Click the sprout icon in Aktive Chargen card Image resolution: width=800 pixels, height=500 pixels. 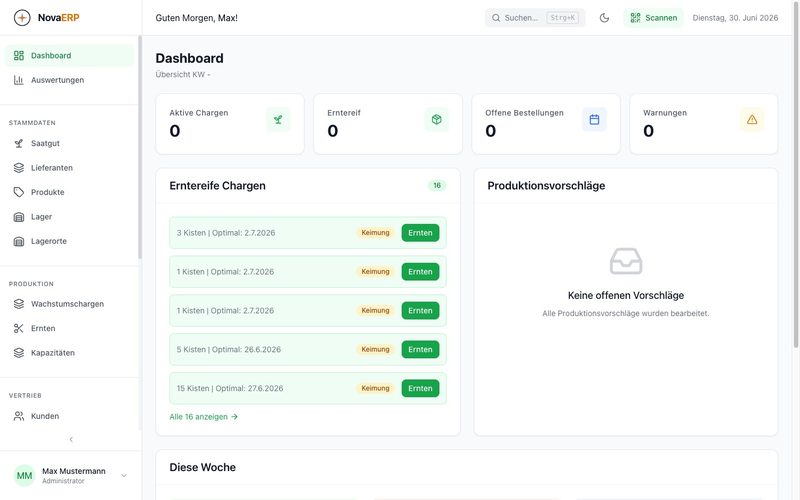click(278, 119)
